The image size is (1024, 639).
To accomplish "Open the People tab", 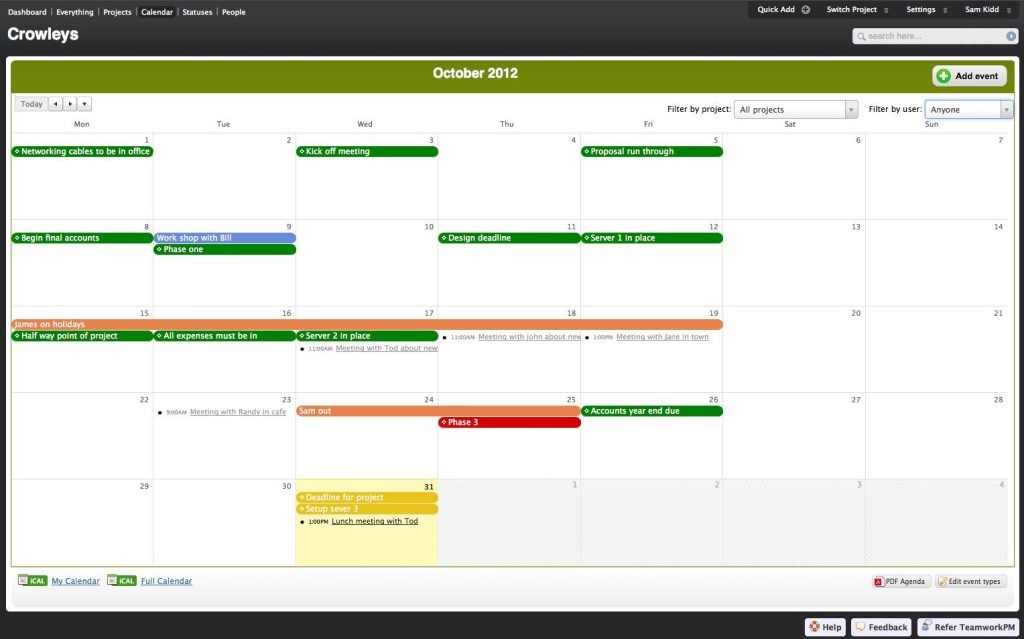I will point(233,12).
